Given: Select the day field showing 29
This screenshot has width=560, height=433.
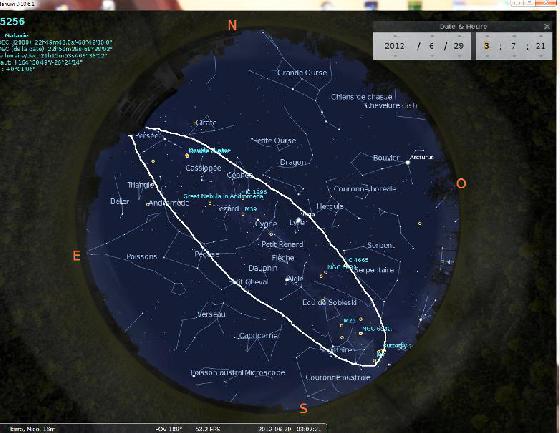Looking at the screenshot, I should (x=459, y=46).
